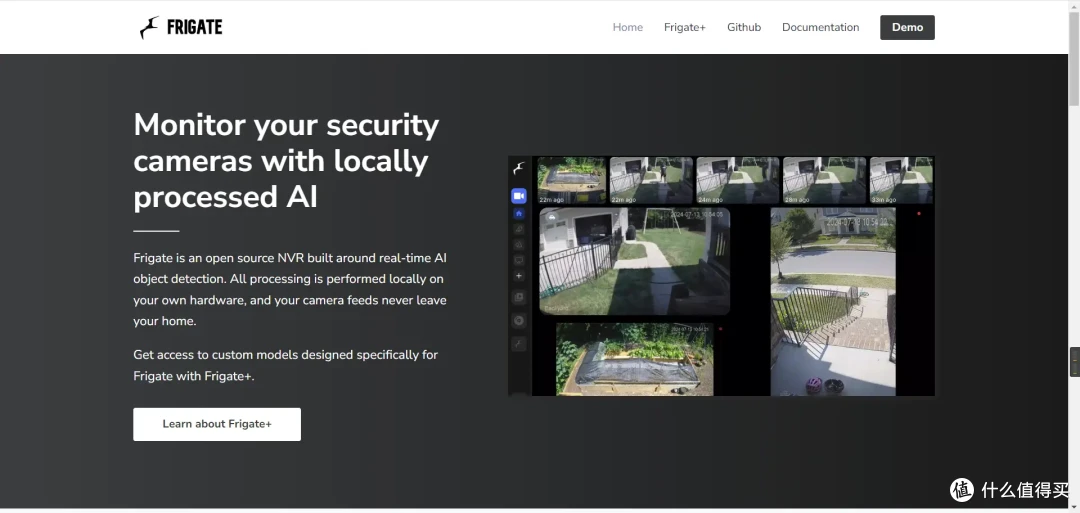The width and height of the screenshot is (1080, 513).
Task: Click the monitor-shaped icon in demo sidebar
Action: click(519, 260)
